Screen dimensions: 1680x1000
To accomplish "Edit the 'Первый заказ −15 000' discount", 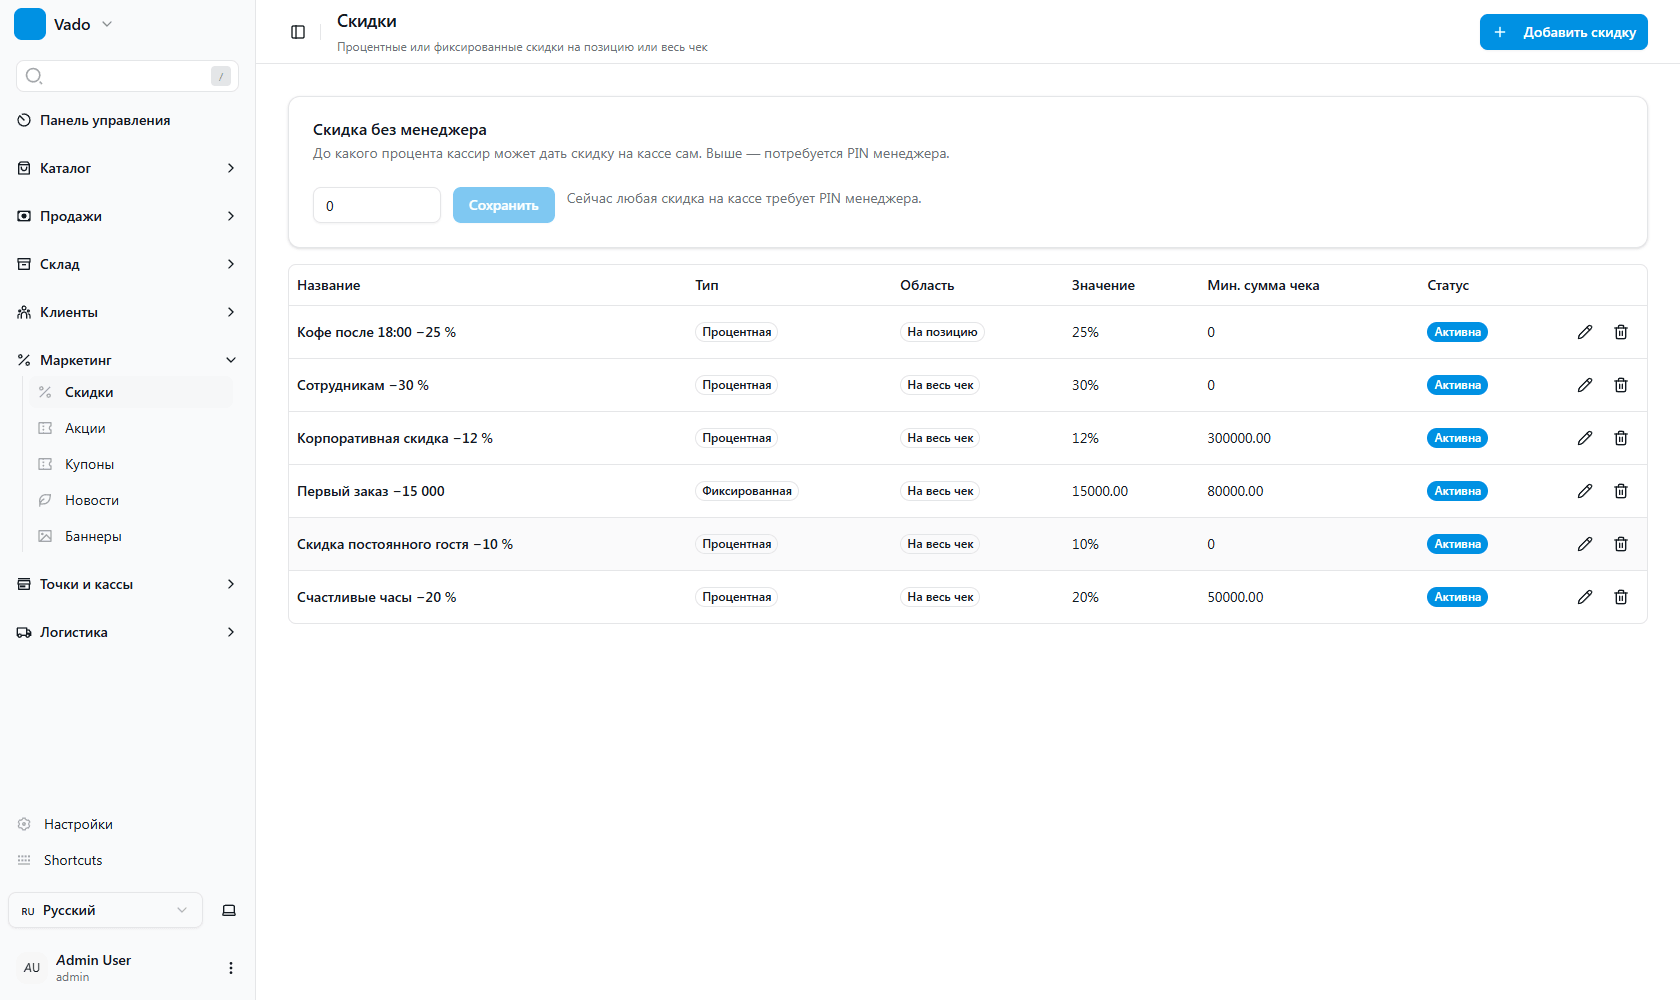I will click(1585, 491).
